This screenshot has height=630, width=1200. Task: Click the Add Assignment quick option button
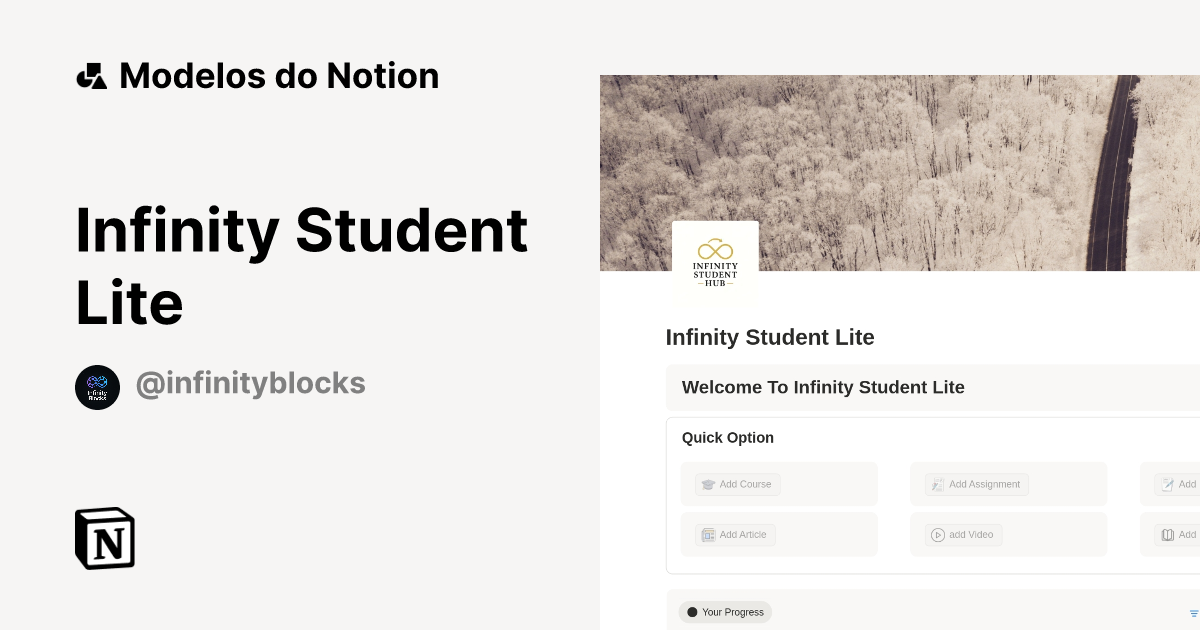pos(976,484)
